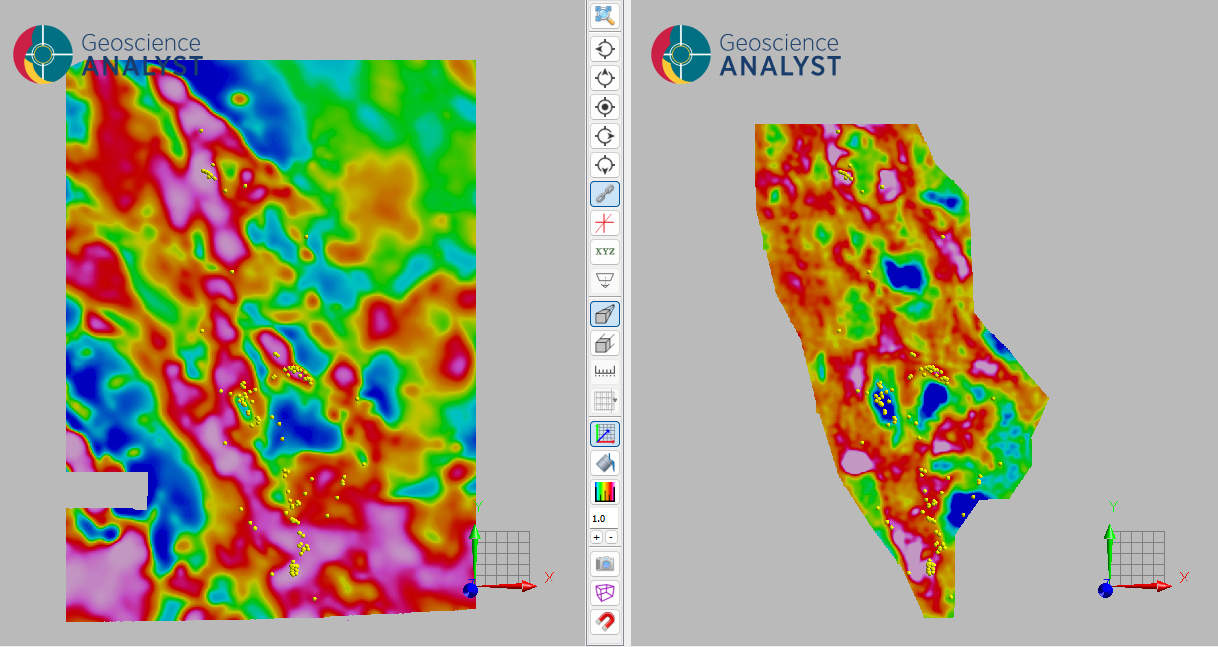Click the ground symbol icon
The width and height of the screenshot is (1218, 647).
(605, 280)
